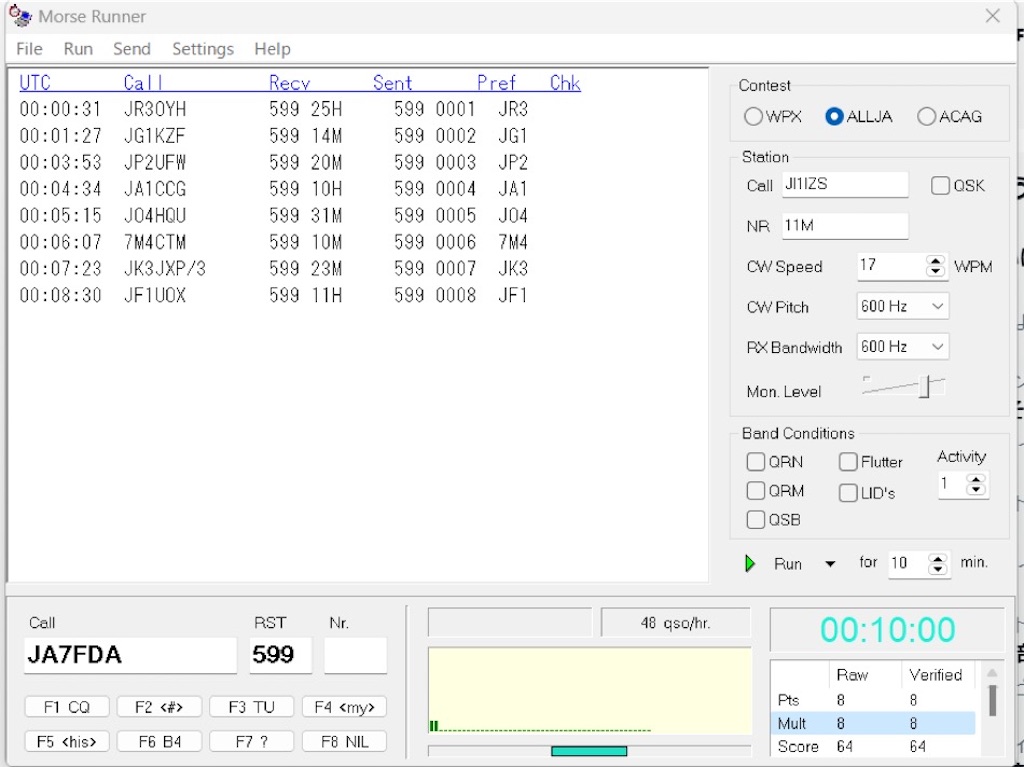Image resolution: width=1024 pixels, height=767 pixels.
Task: Click the teal RIT indicator bar under waterfall
Action: 589,751
